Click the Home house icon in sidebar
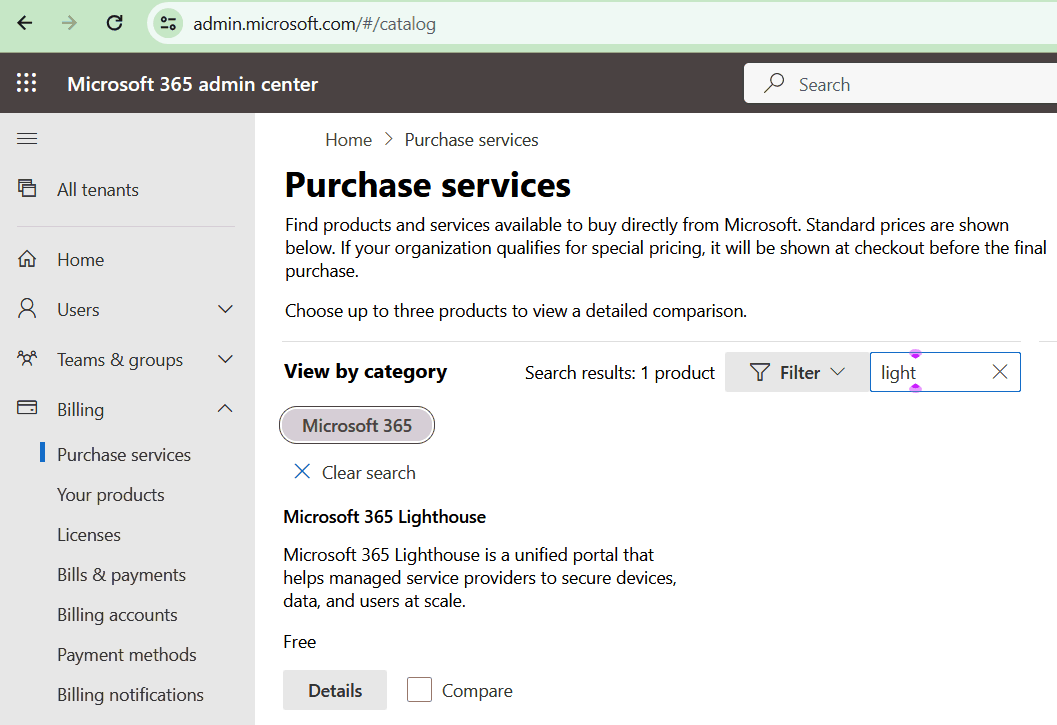The width and height of the screenshot is (1057, 725). click(27, 259)
